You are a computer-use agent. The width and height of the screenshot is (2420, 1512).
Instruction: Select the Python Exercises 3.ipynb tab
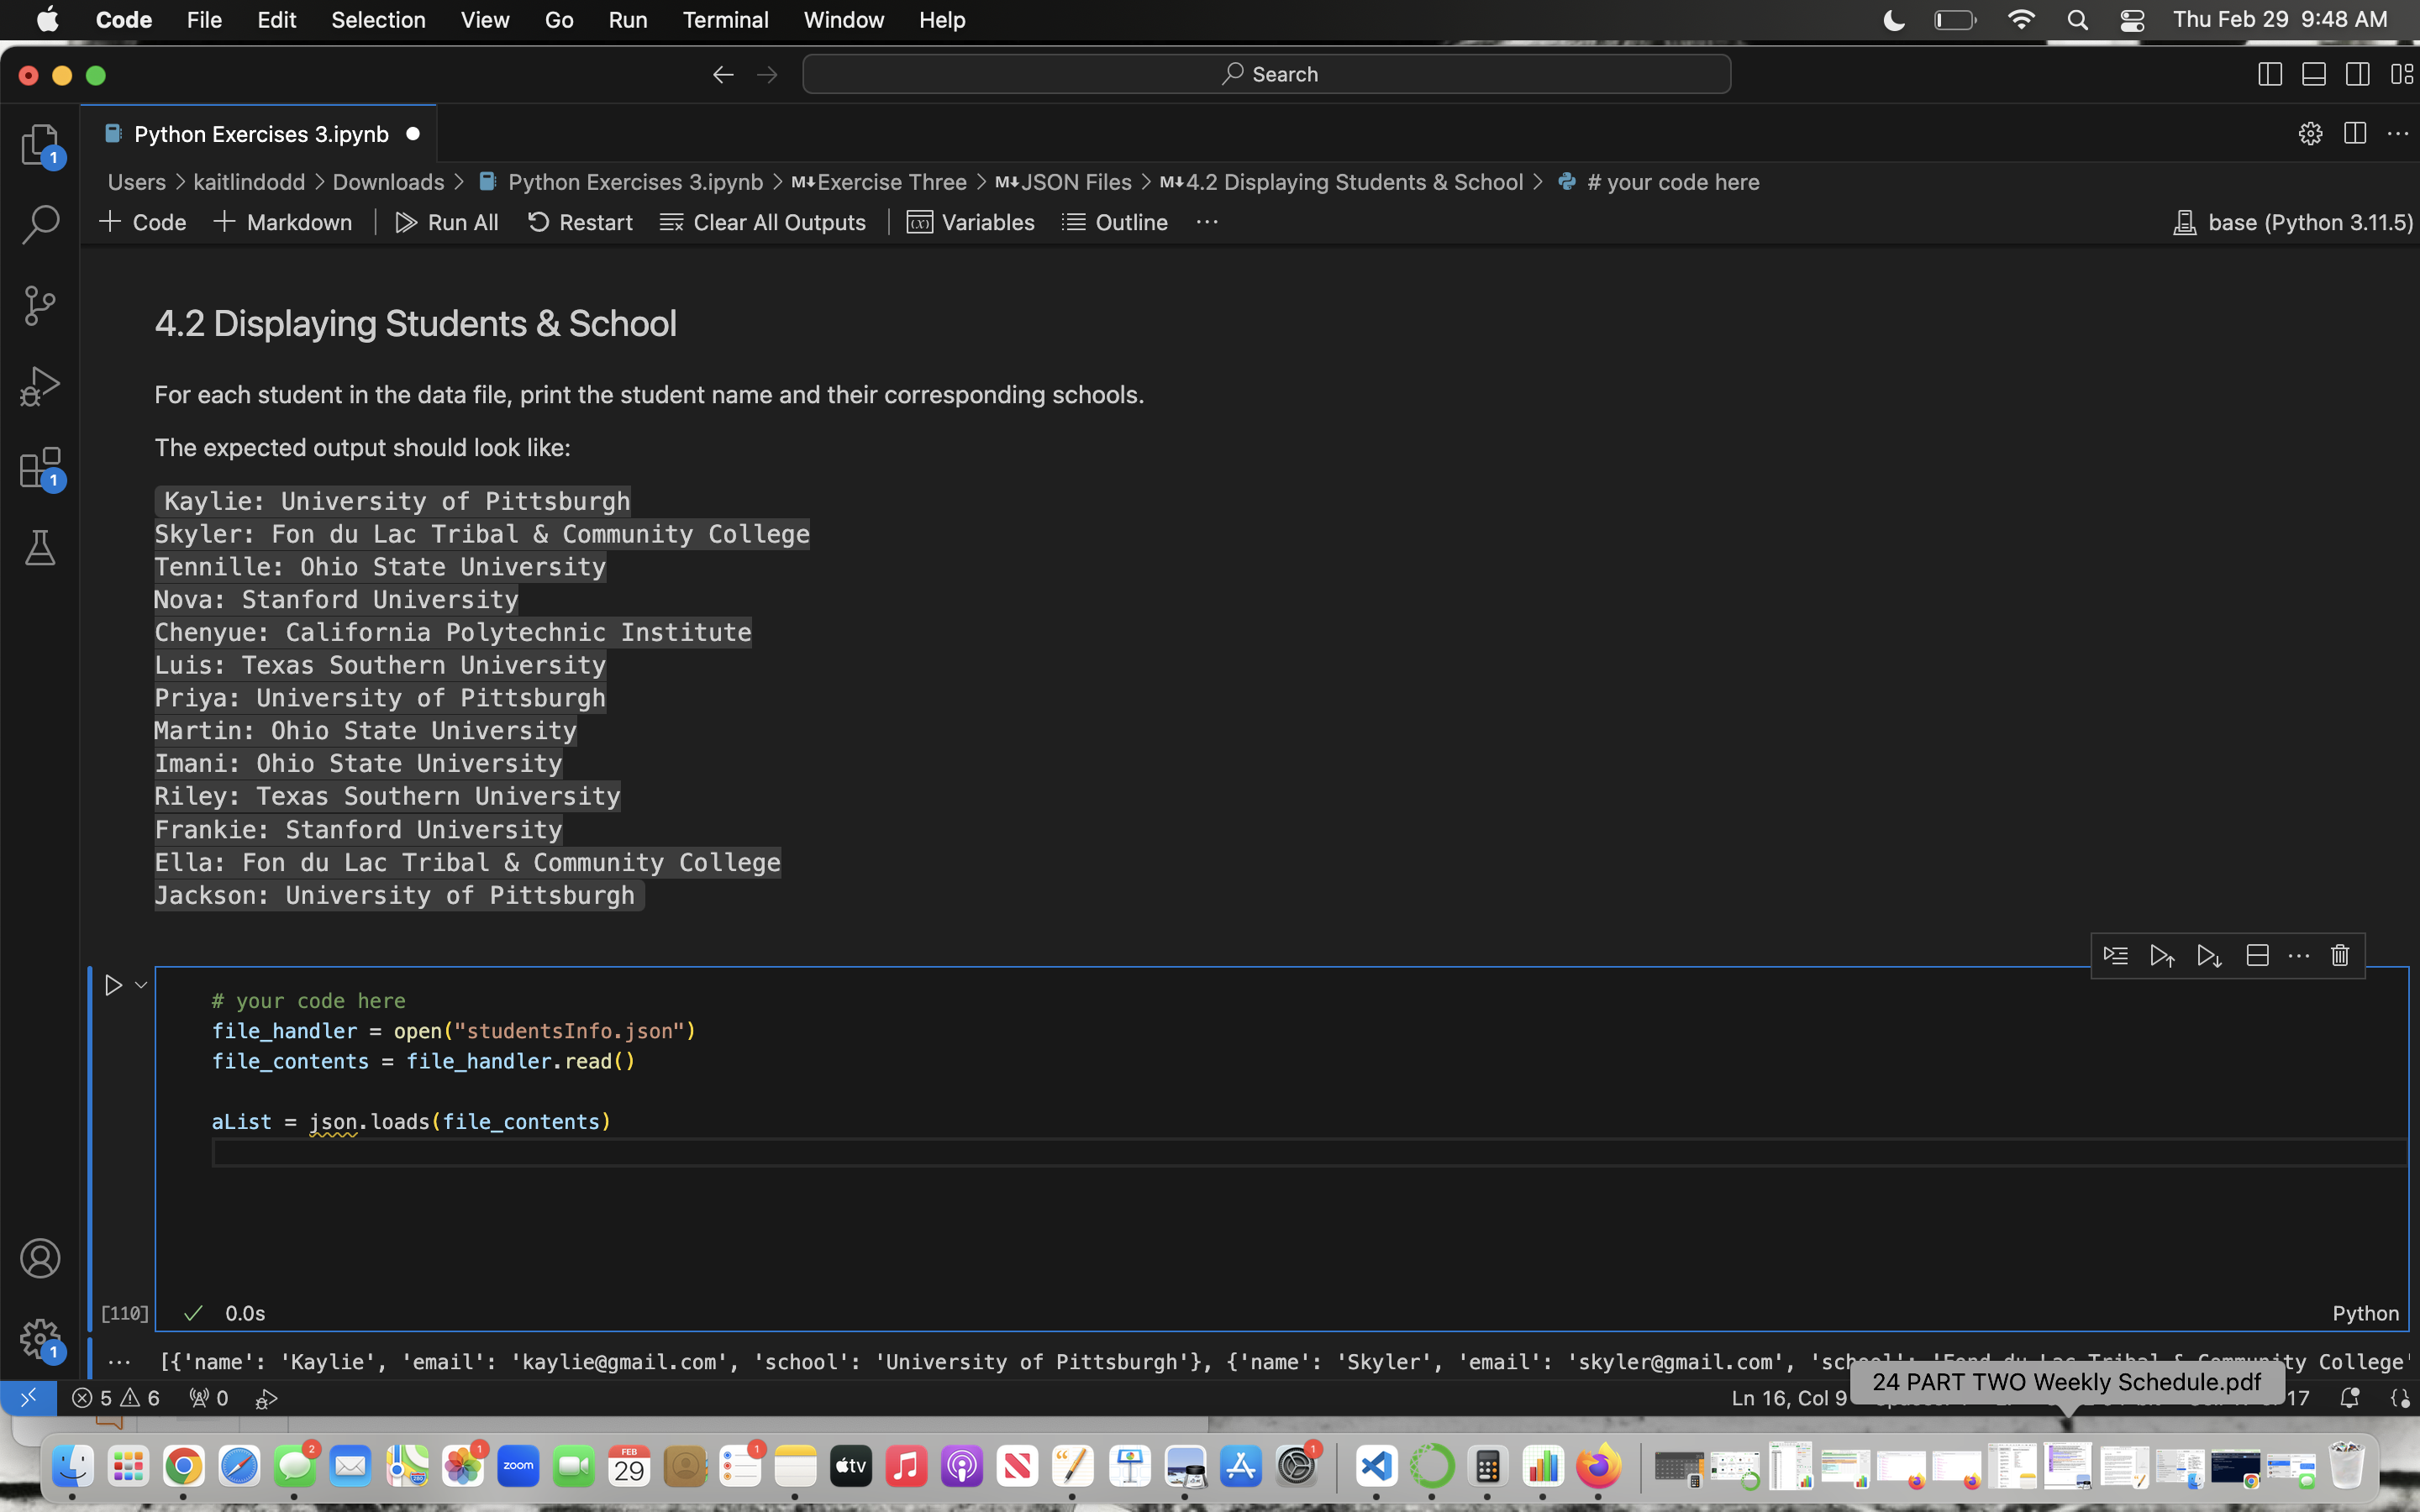[x=260, y=134]
